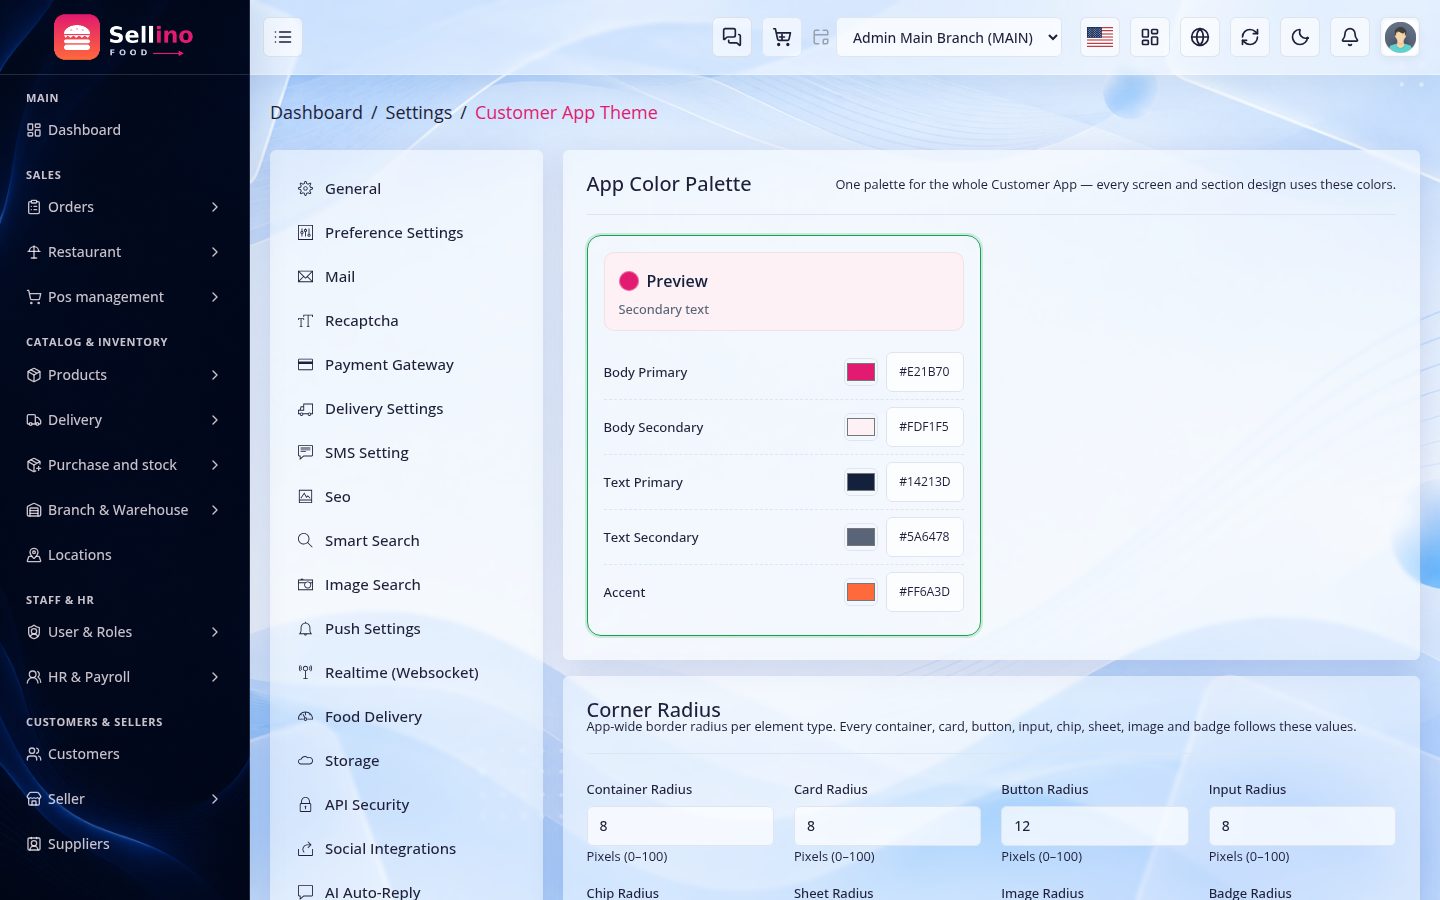Viewport: 1440px width, 900px height.
Task: Expand the HR & Payroll menu
Action: tap(124, 677)
